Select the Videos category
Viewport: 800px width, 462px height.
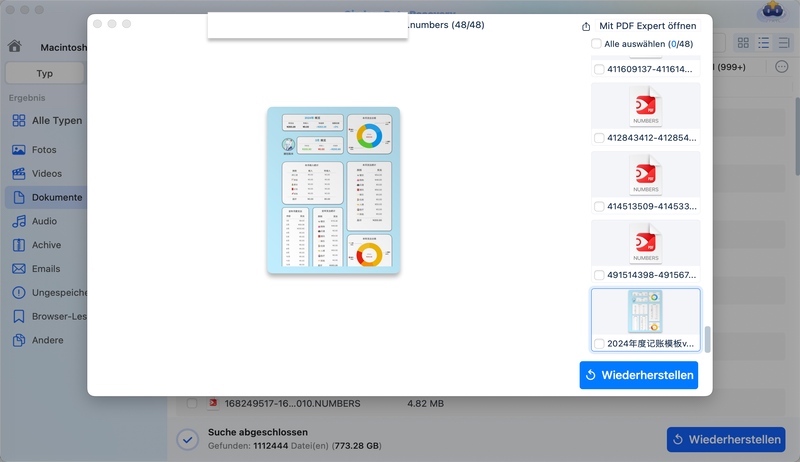pyautogui.click(x=46, y=173)
